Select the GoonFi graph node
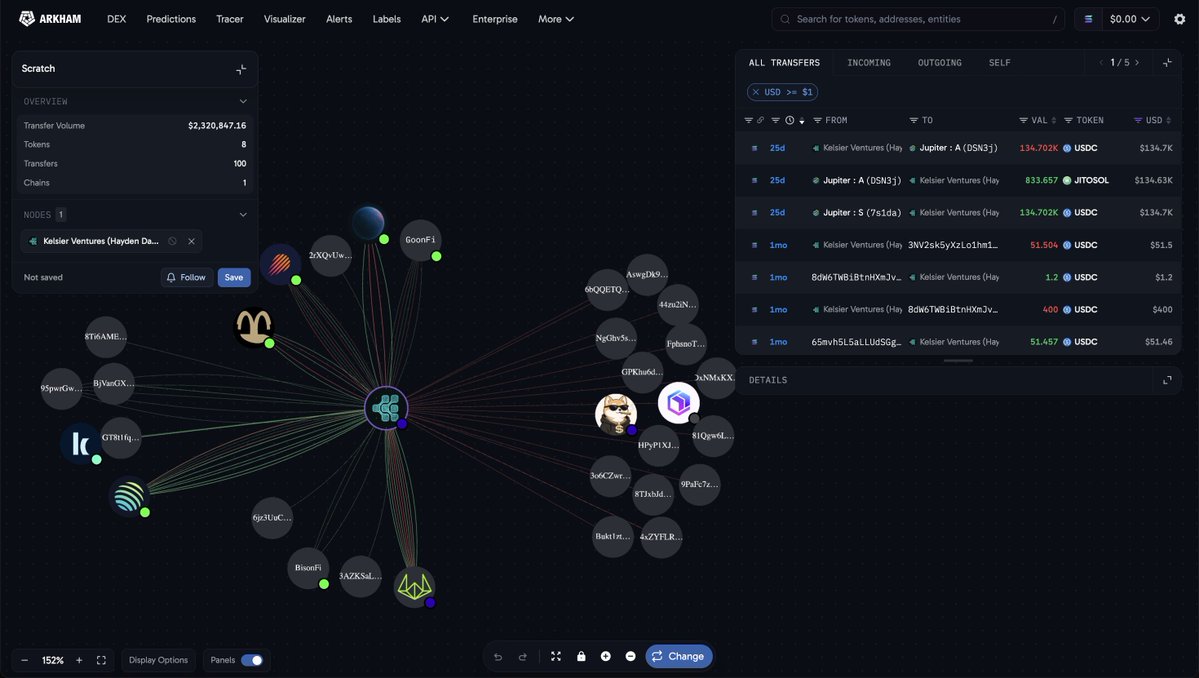 [420, 240]
